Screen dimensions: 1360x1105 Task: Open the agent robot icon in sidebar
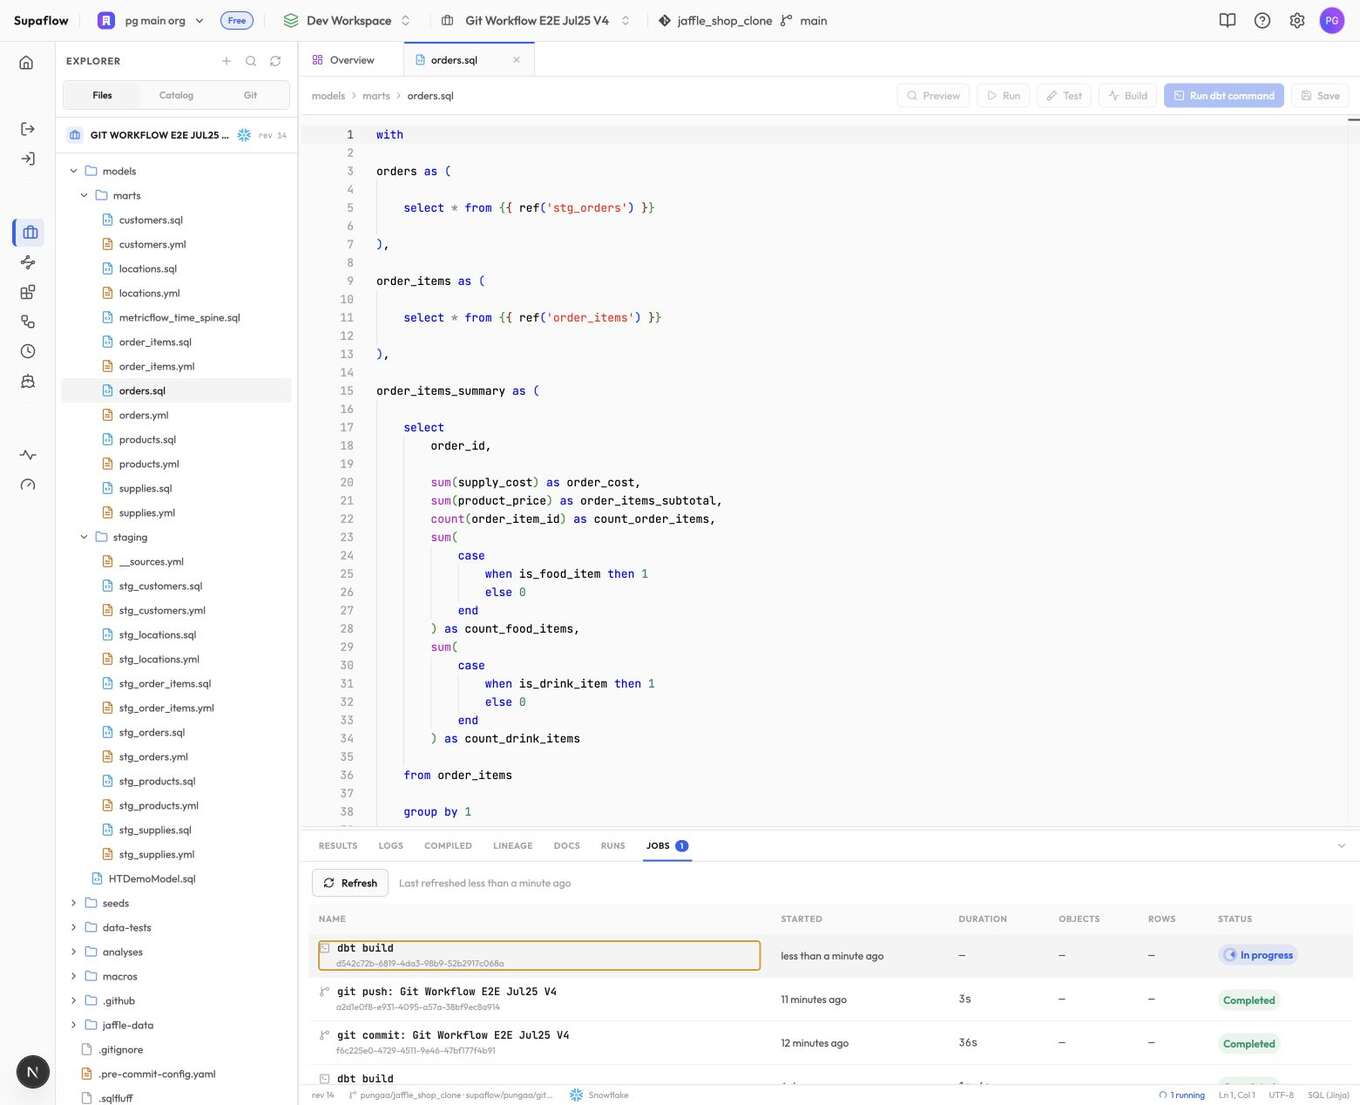pyautogui.click(x=28, y=381)
